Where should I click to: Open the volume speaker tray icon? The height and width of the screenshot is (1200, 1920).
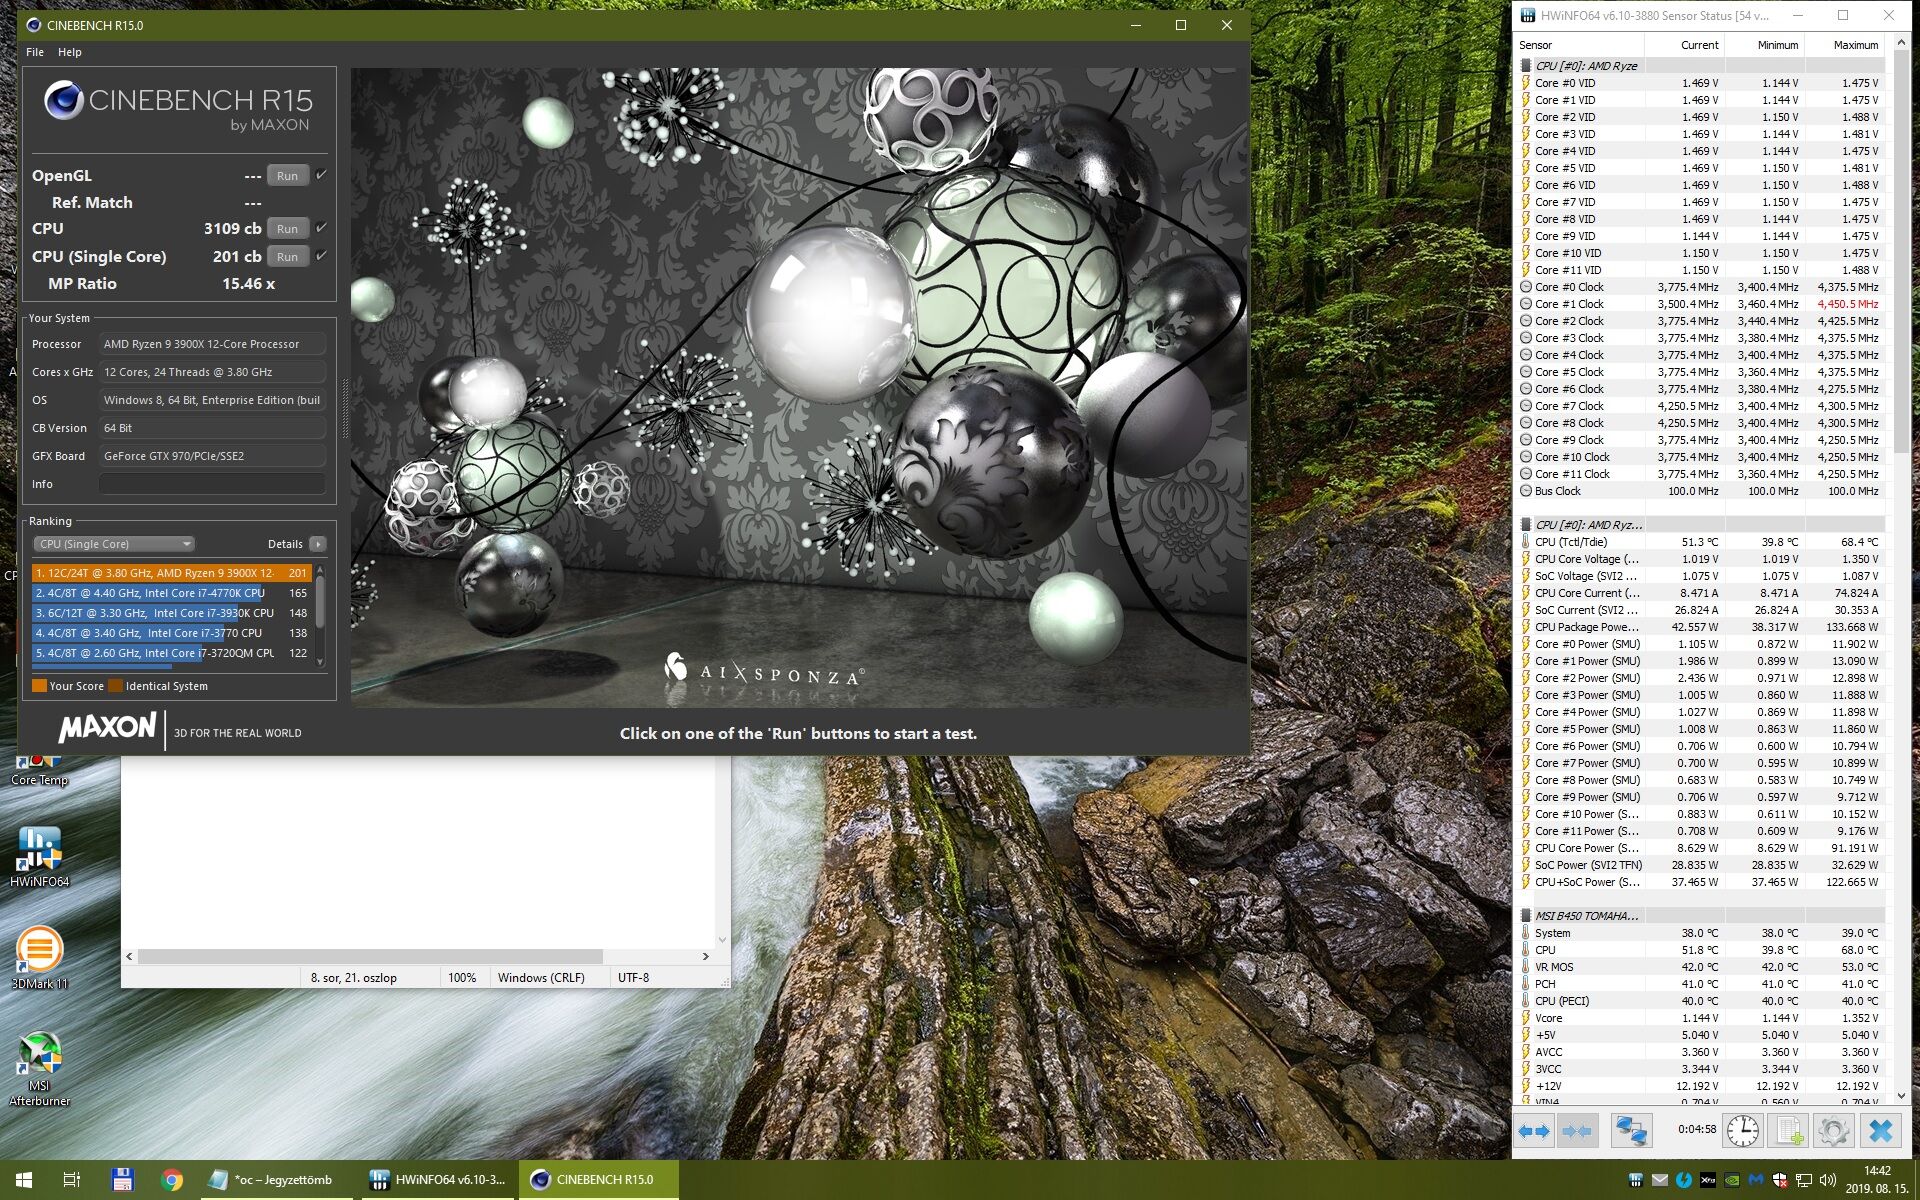[1828, 1180]
